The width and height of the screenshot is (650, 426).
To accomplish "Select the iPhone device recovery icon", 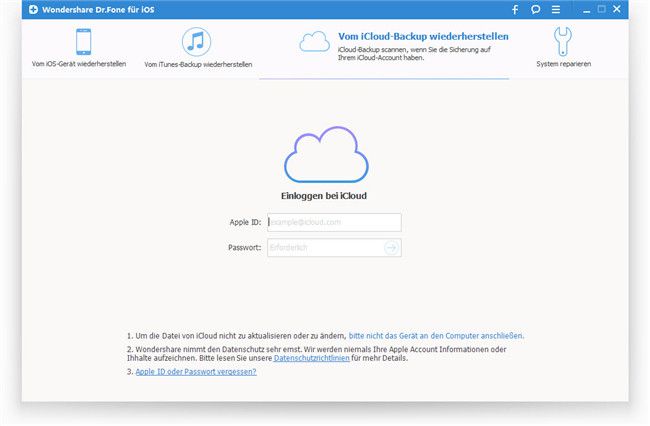I will pyautogui.click(x=83, y=41).
